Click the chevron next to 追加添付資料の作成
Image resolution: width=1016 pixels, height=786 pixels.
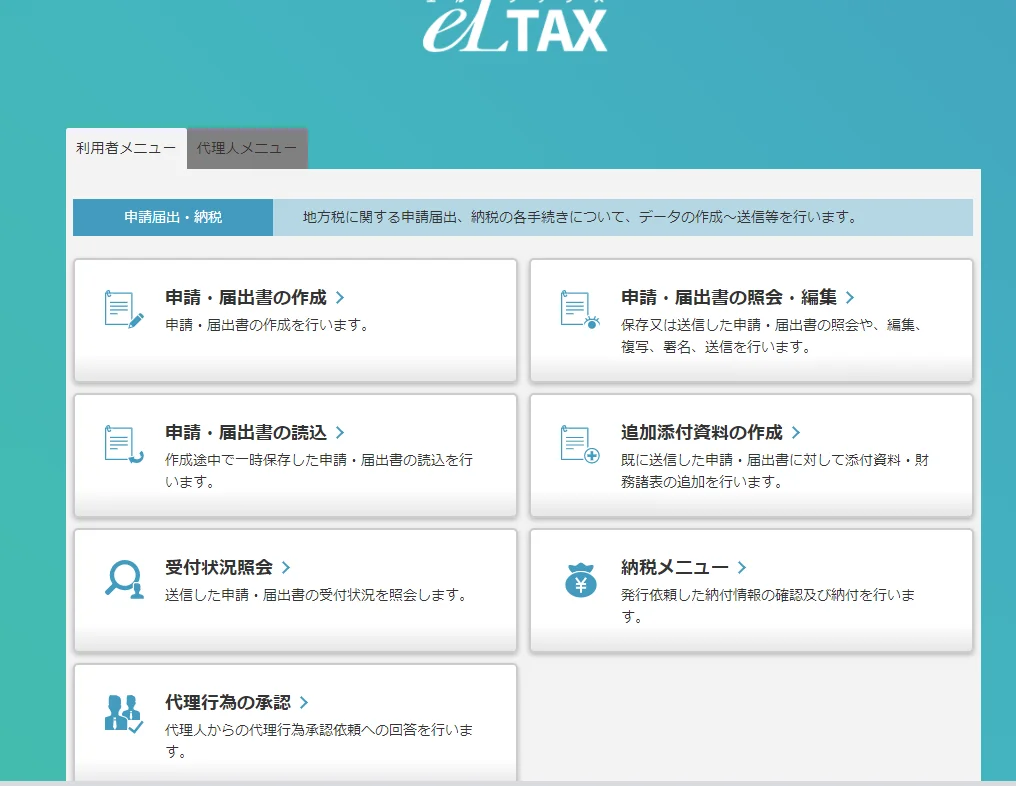pos(796,432)
